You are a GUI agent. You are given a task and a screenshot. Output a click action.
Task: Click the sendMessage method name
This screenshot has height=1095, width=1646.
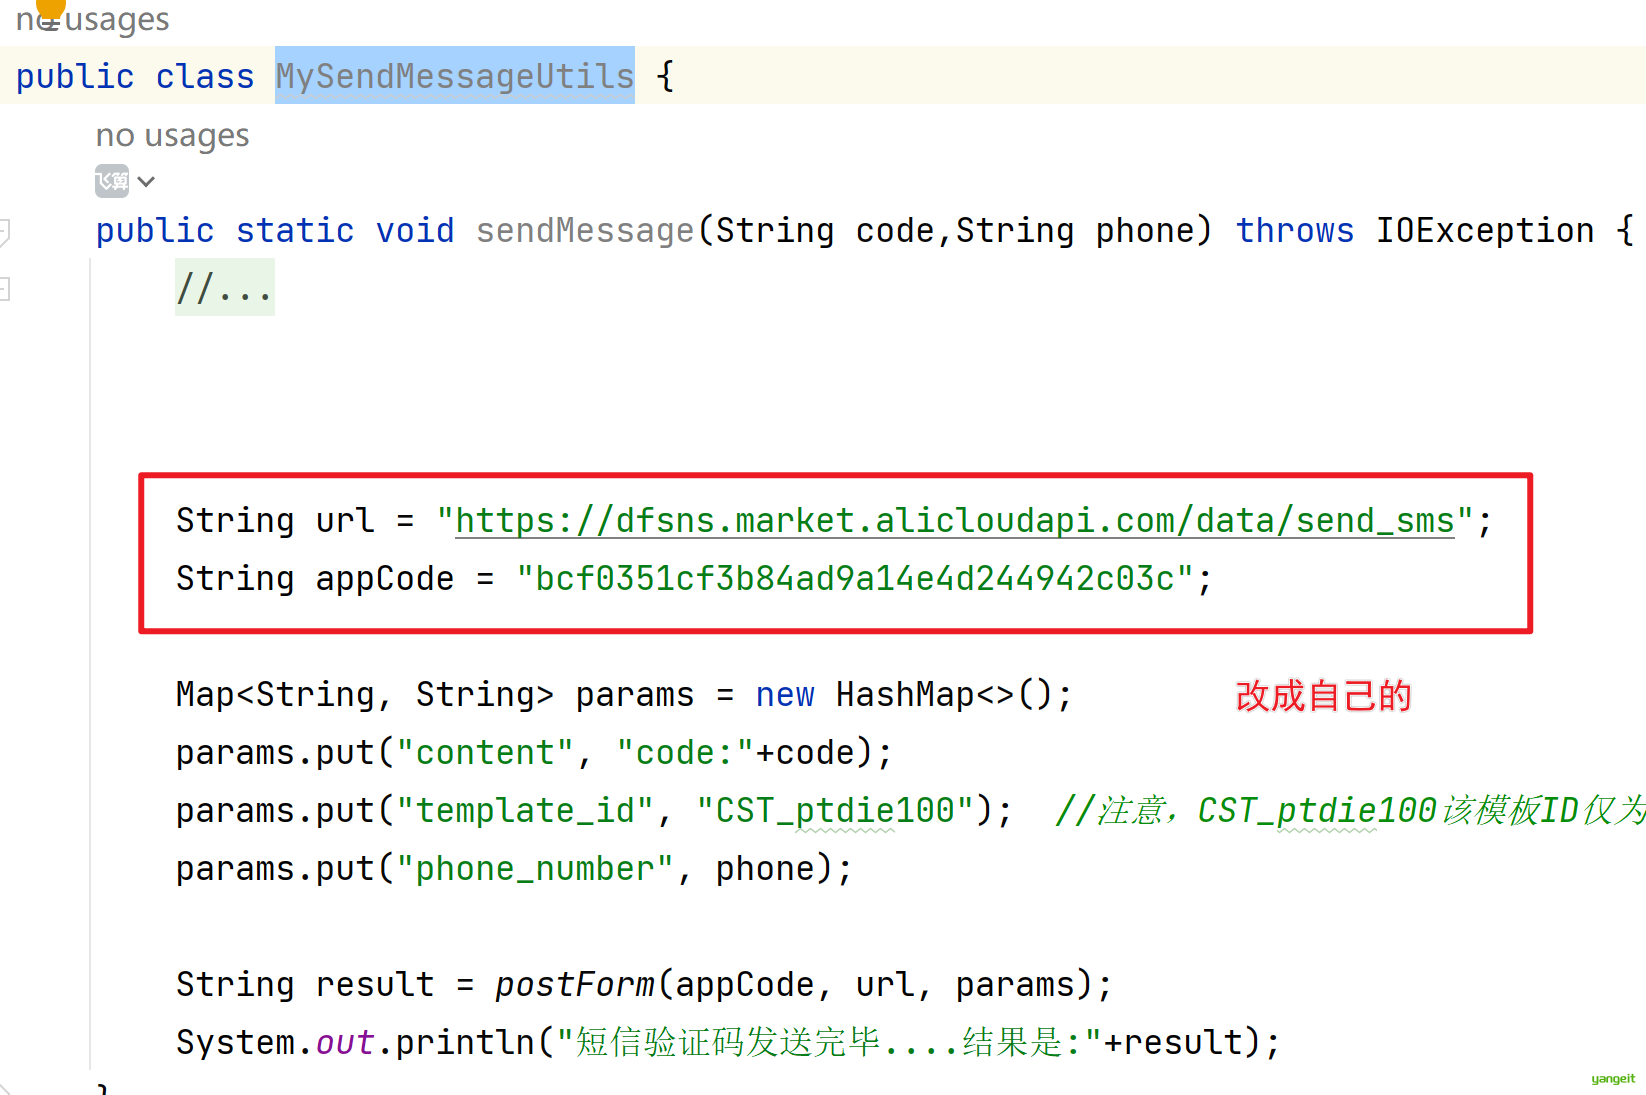[585, 231]
